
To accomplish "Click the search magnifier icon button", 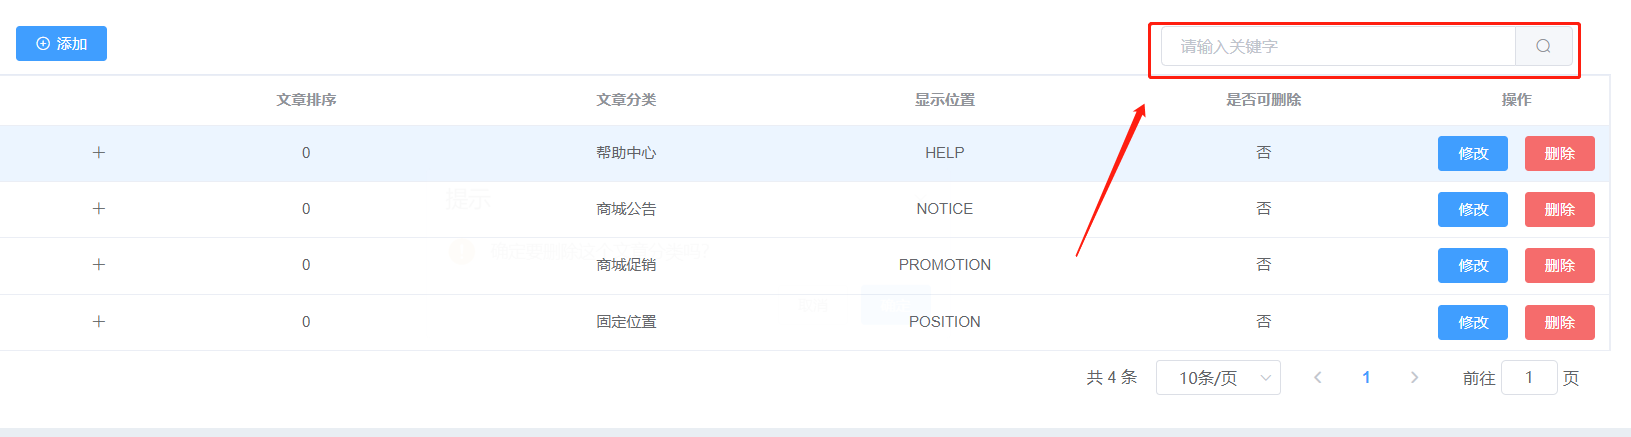I will coord(1543,46).
